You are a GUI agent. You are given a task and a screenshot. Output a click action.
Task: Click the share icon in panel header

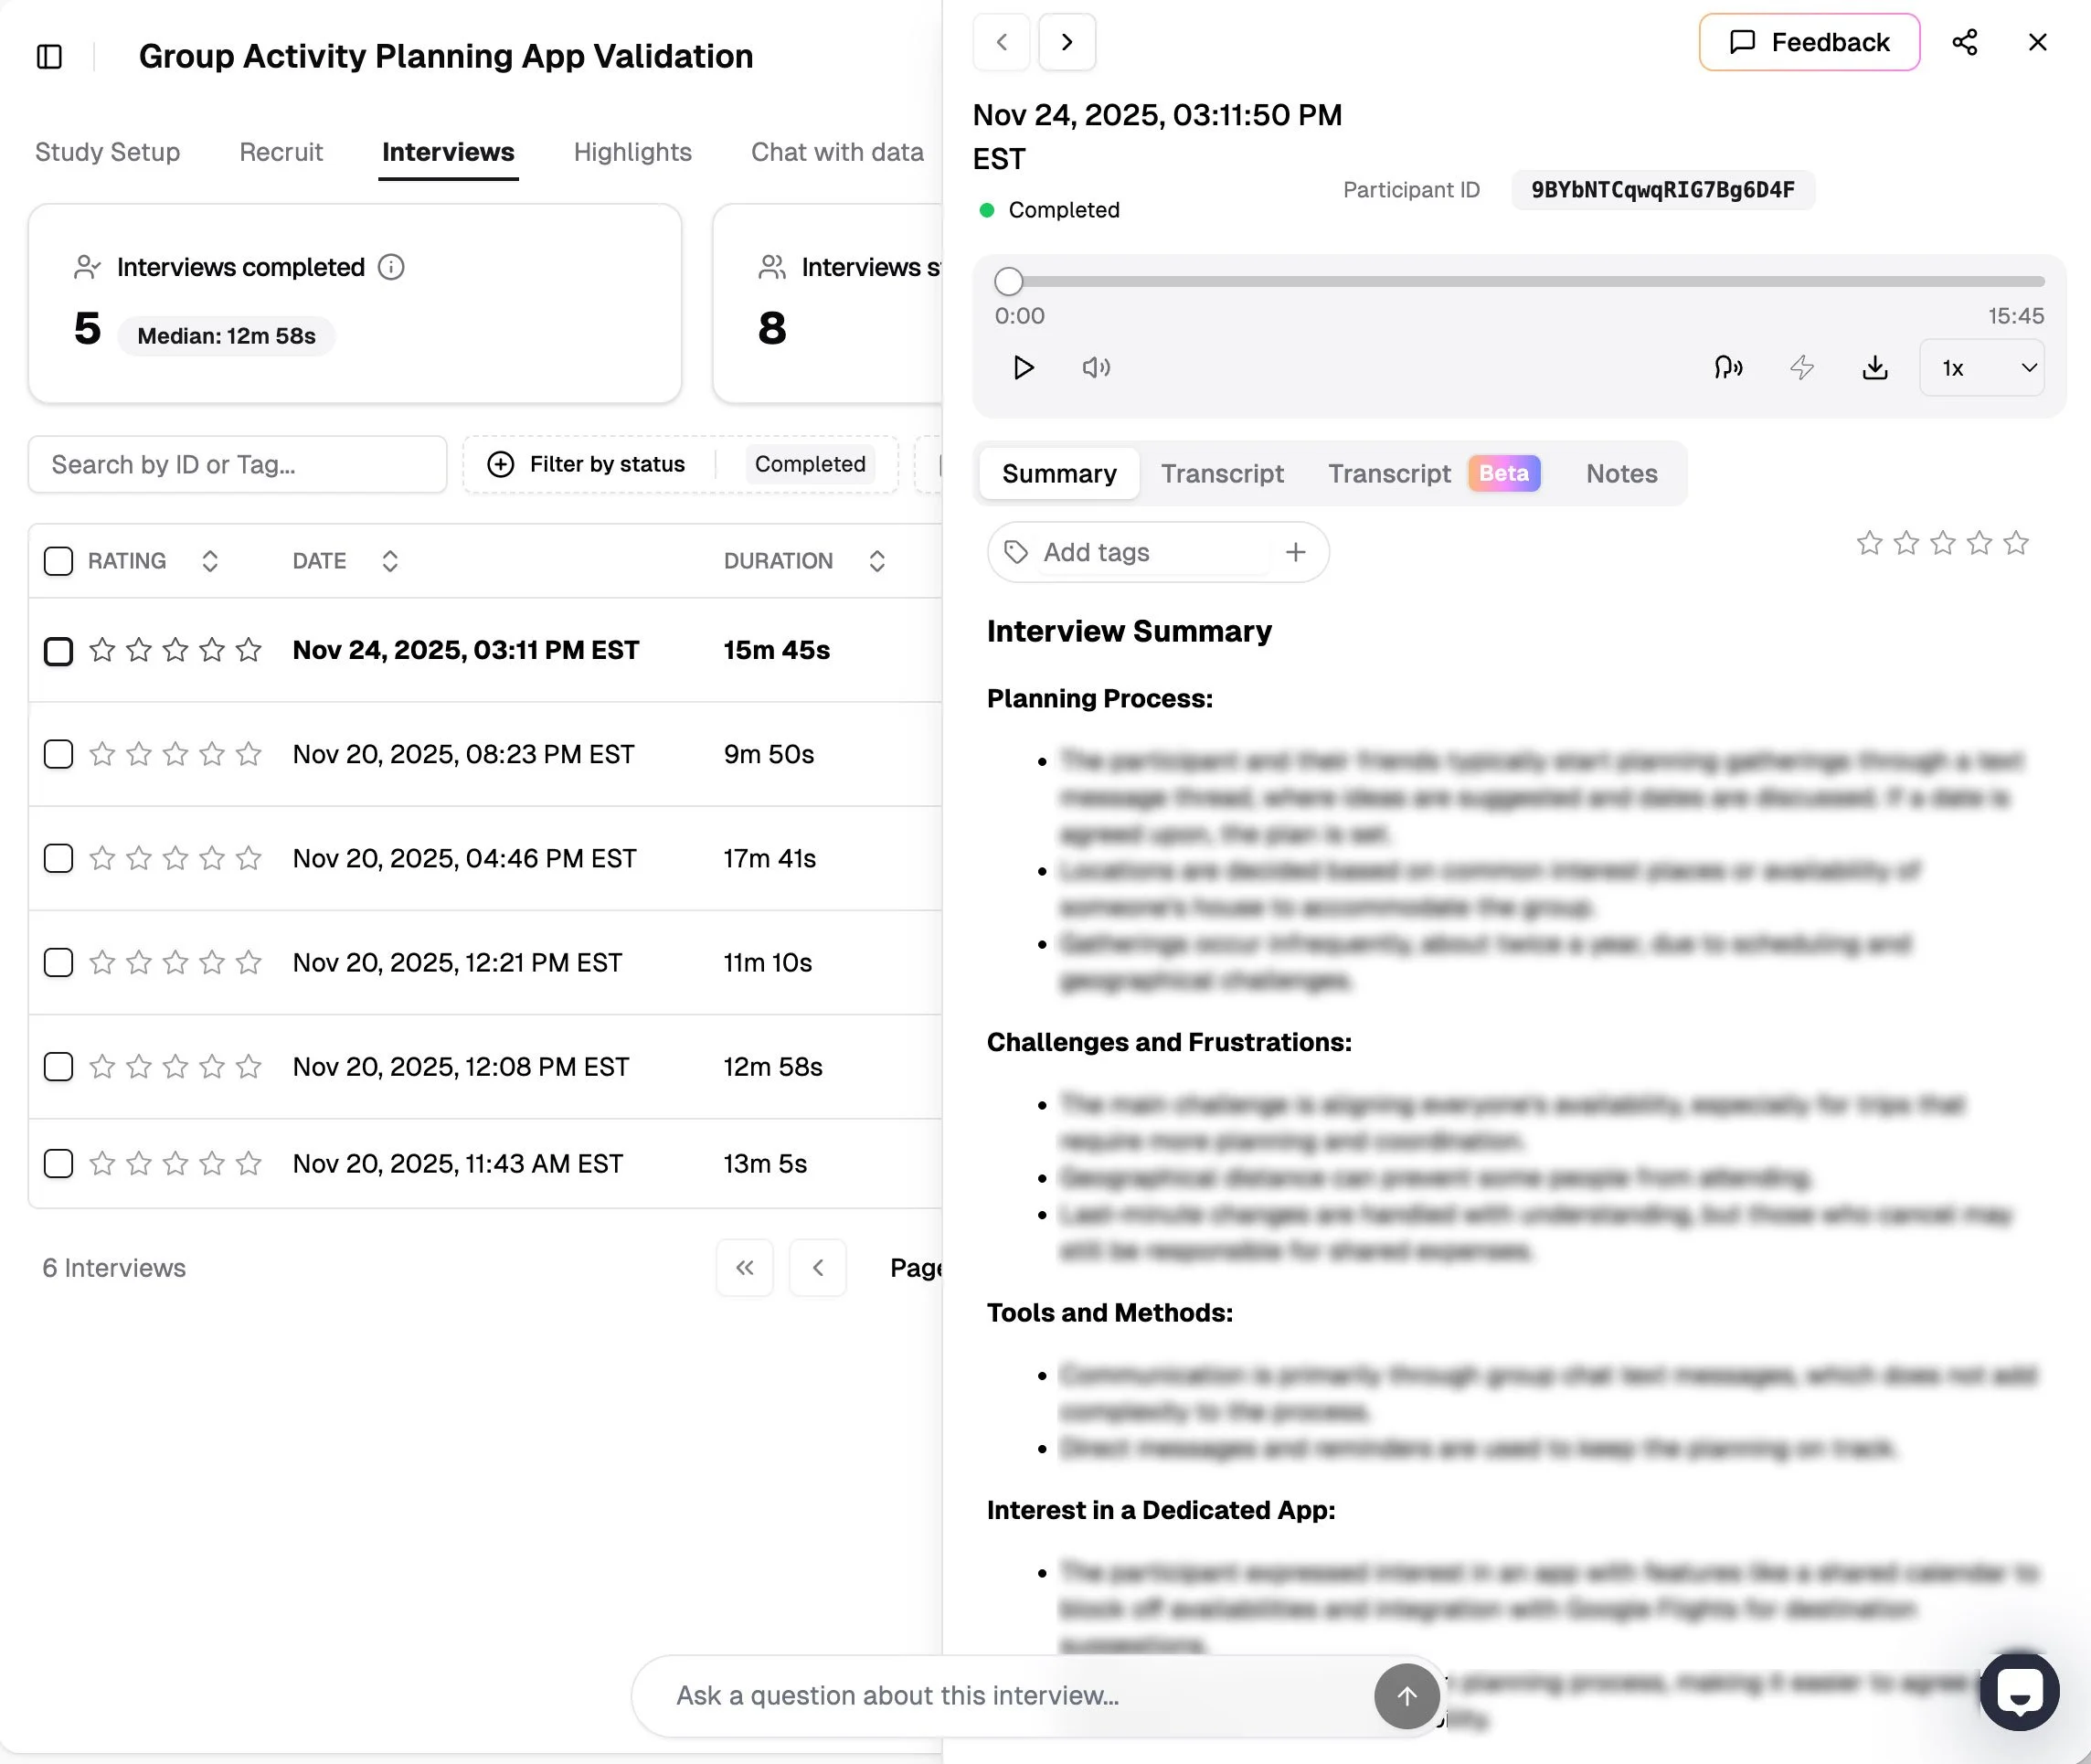[x=1964, y=42]
